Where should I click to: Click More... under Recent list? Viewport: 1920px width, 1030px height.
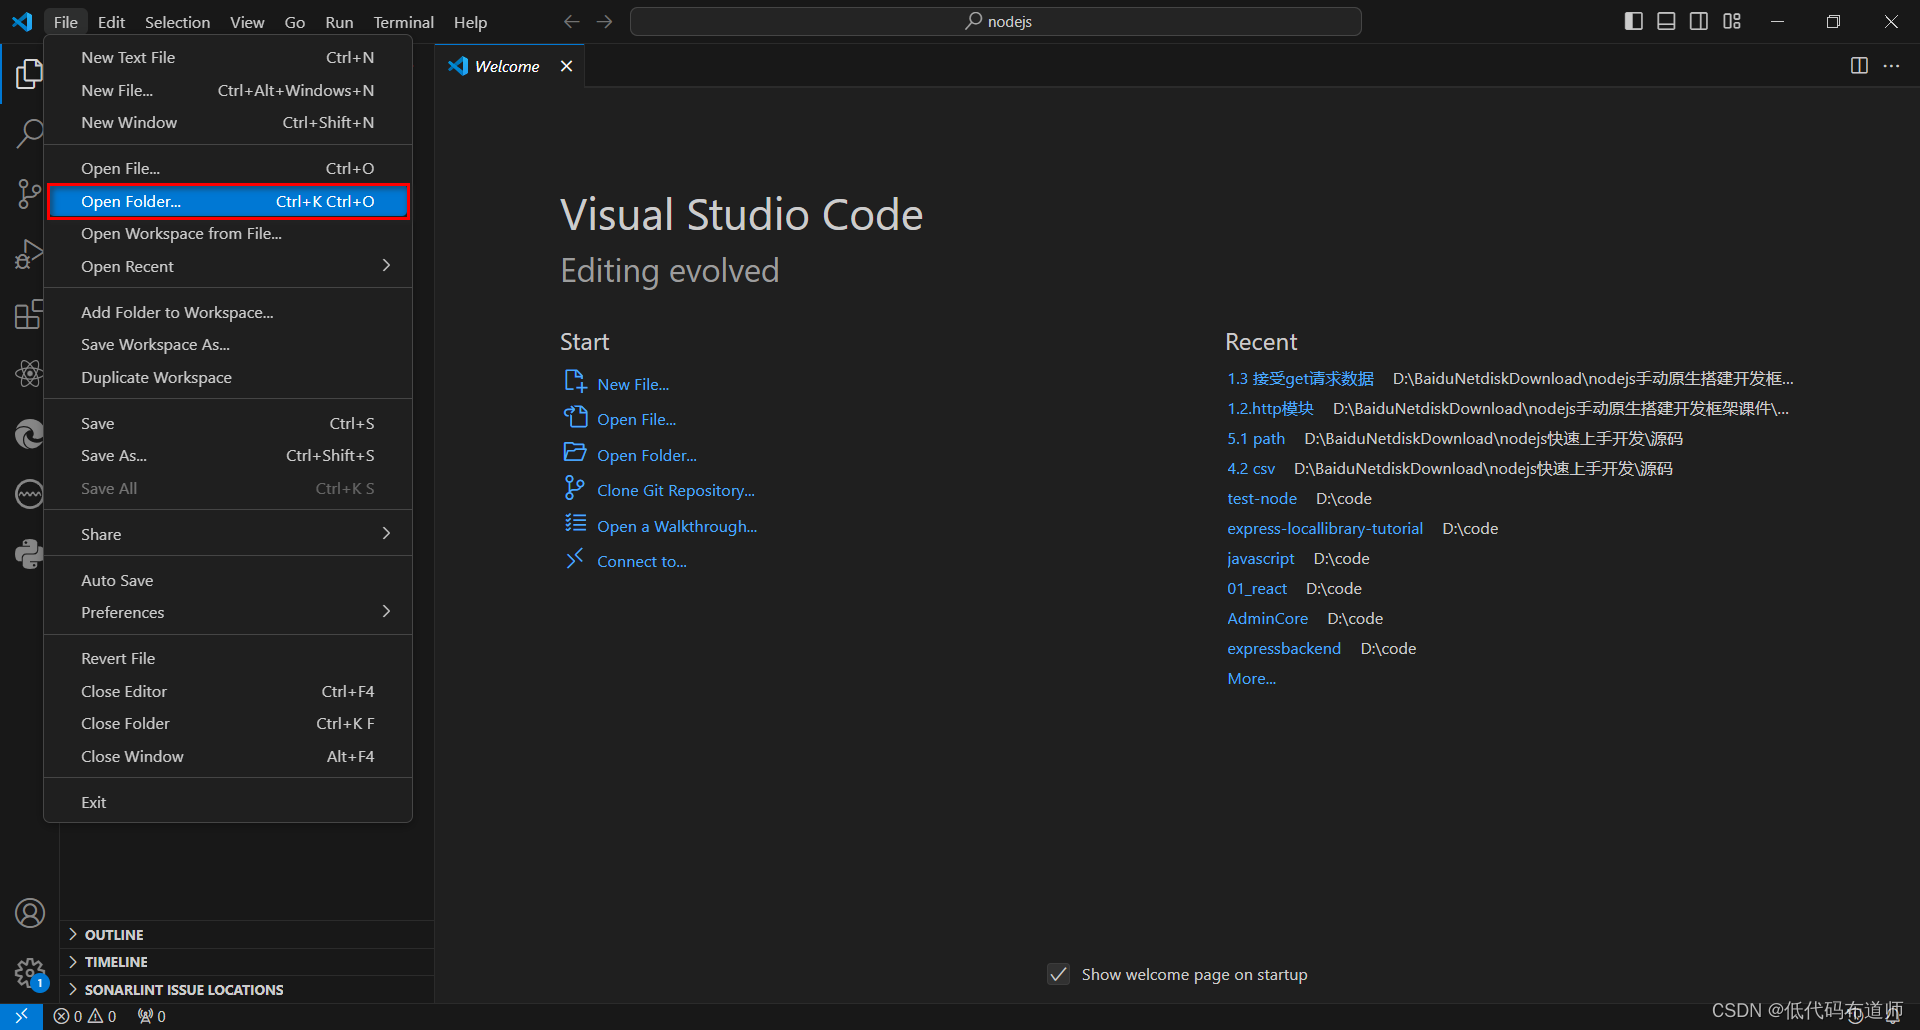click(x=1252, y=678)
